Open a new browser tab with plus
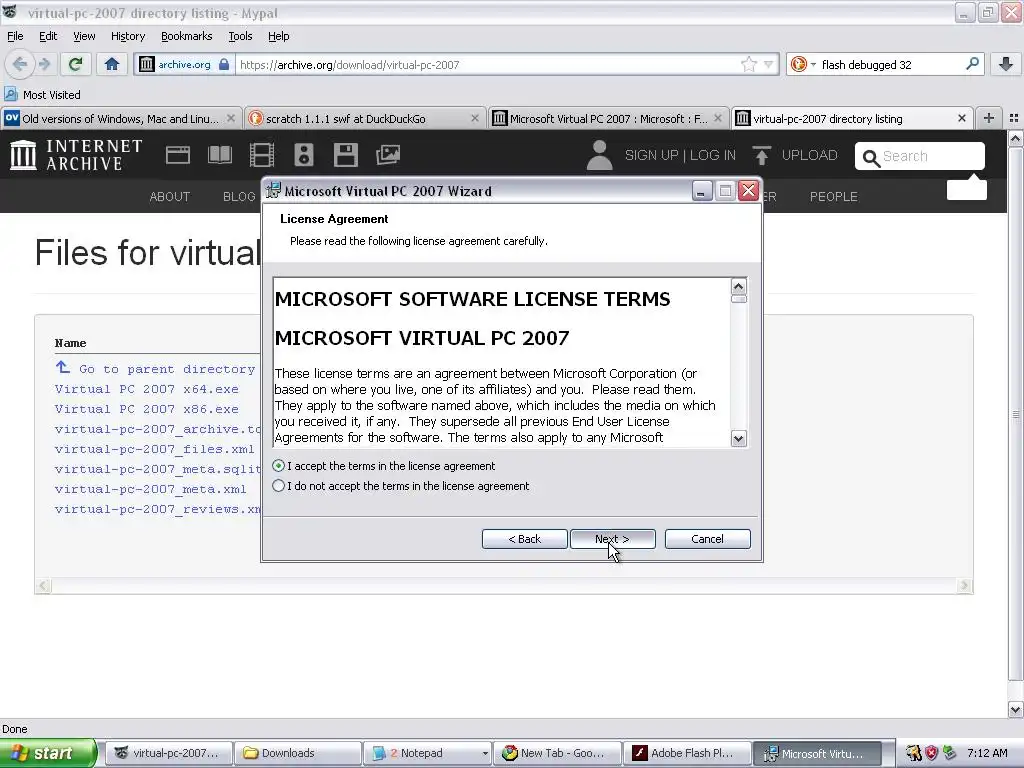Image resolution: width=1024 pixels, height=768 pixels. [x=989, y=118]
